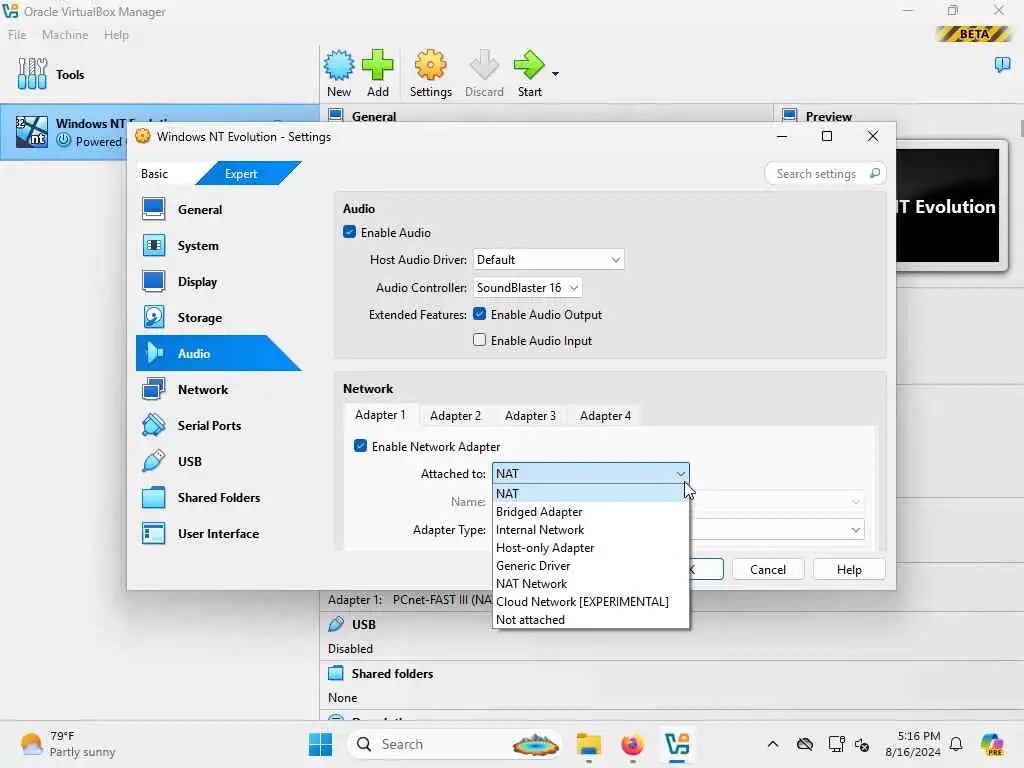The image size is (1024, 768).
Task: Select the Adapter 3 tab
Action: pos(530,416)
